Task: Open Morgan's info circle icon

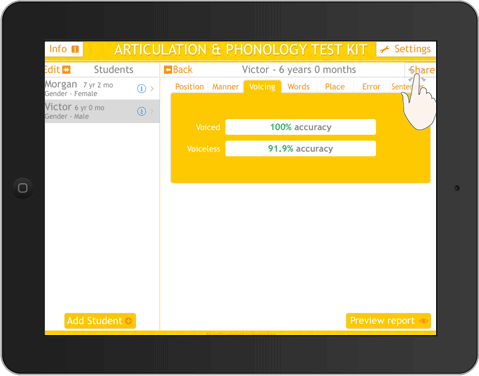Action: coord(141,89)
